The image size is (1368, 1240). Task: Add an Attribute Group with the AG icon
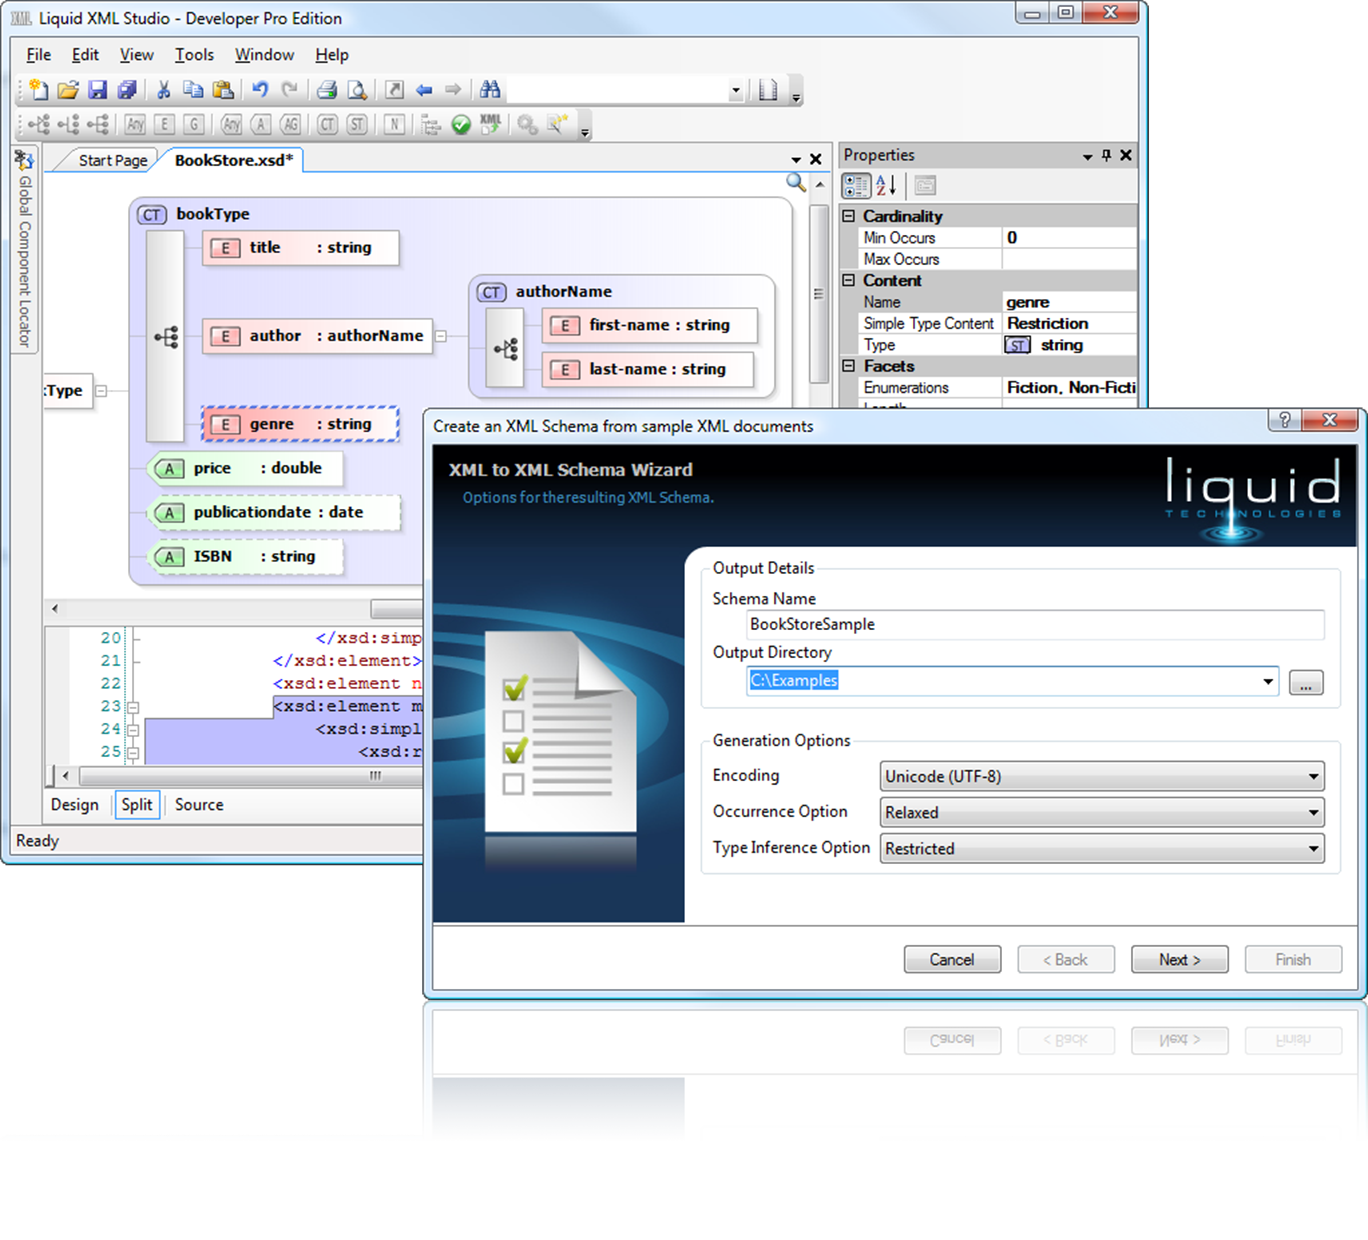[290, 124]
